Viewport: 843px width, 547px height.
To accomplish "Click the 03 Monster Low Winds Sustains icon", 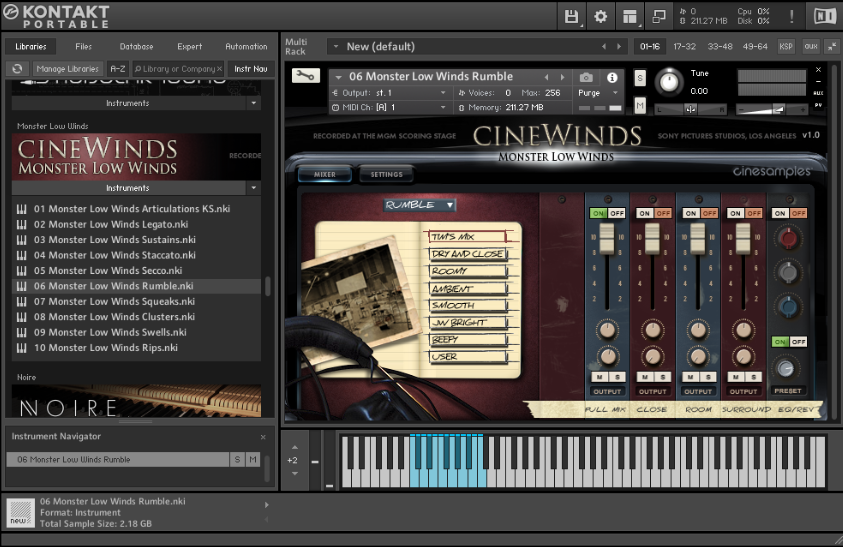I will click(22, 240).
